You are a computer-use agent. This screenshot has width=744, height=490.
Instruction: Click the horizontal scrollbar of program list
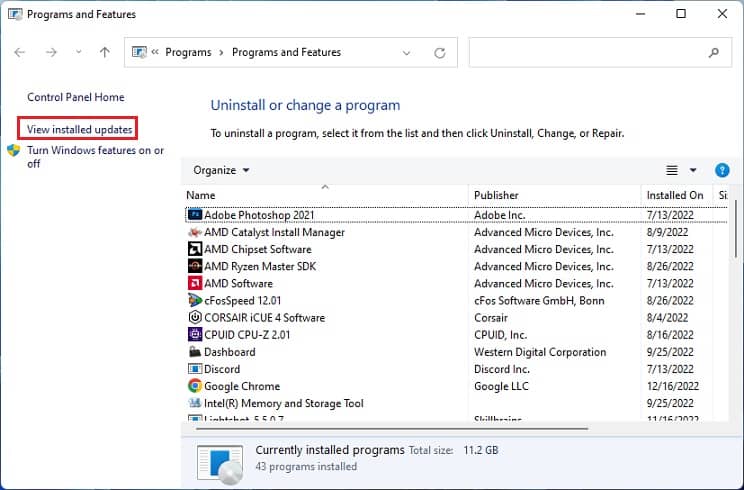391,428
